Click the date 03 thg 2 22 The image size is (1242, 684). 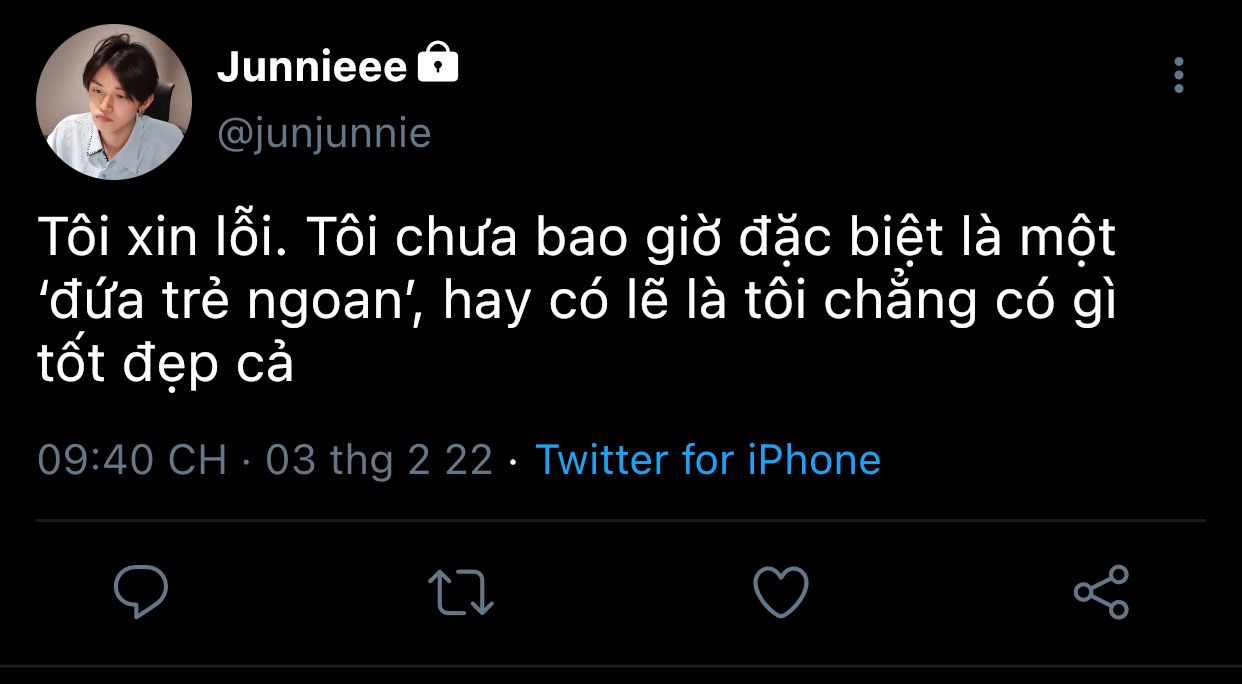[379, 460]
